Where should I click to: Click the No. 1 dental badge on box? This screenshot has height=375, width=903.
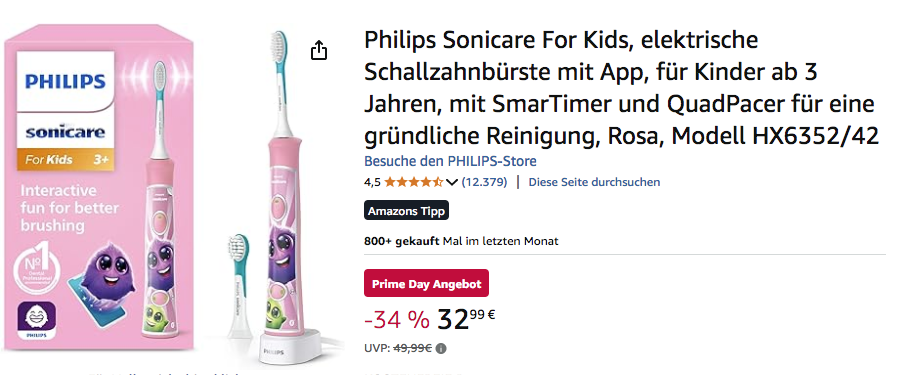[38, 270]
